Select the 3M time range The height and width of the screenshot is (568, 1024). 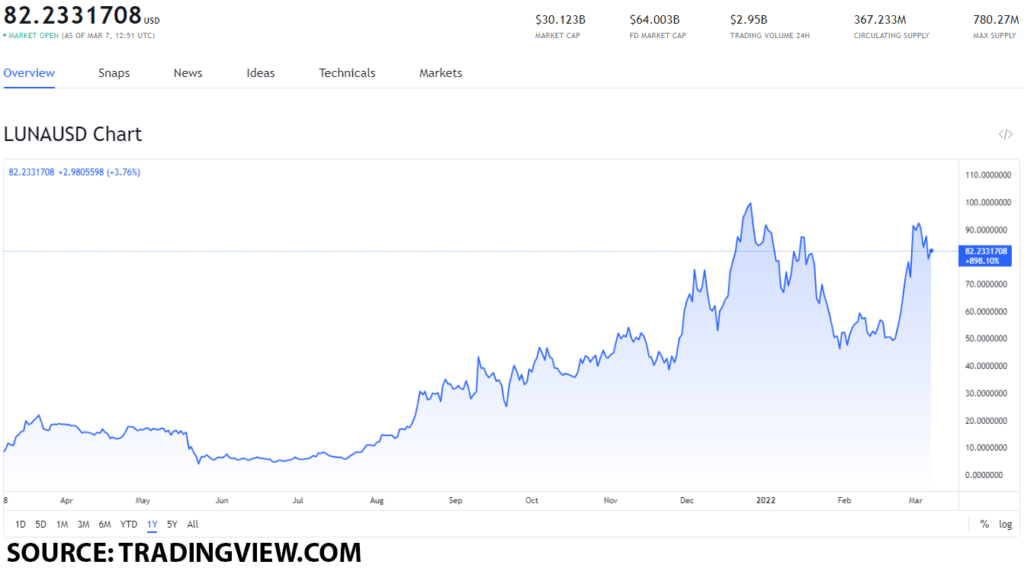click(83, 524)
